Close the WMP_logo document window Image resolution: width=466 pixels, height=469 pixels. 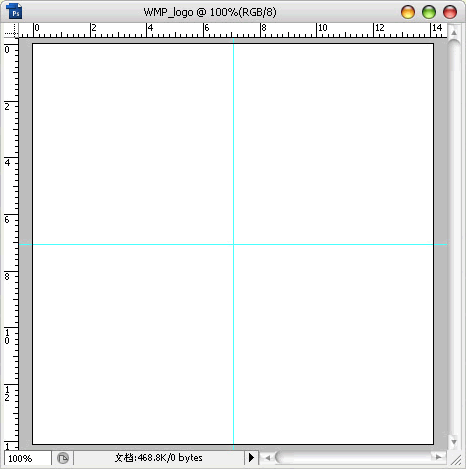pos(450,12)
